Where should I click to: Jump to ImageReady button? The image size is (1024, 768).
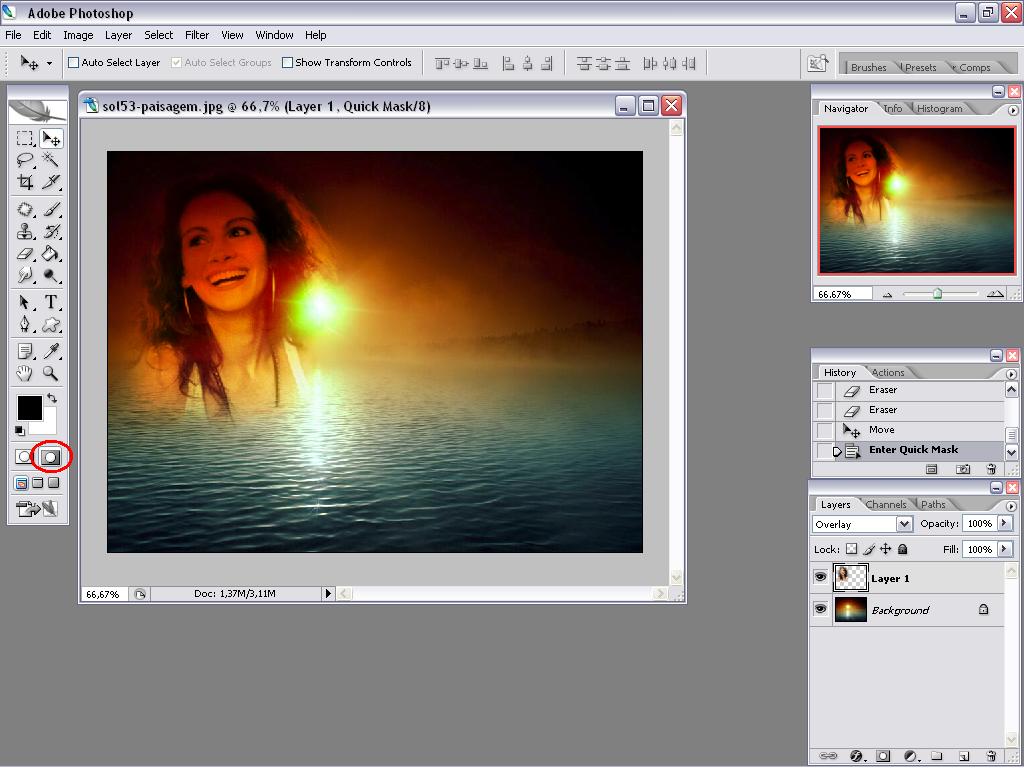click(x=37, y=508)
